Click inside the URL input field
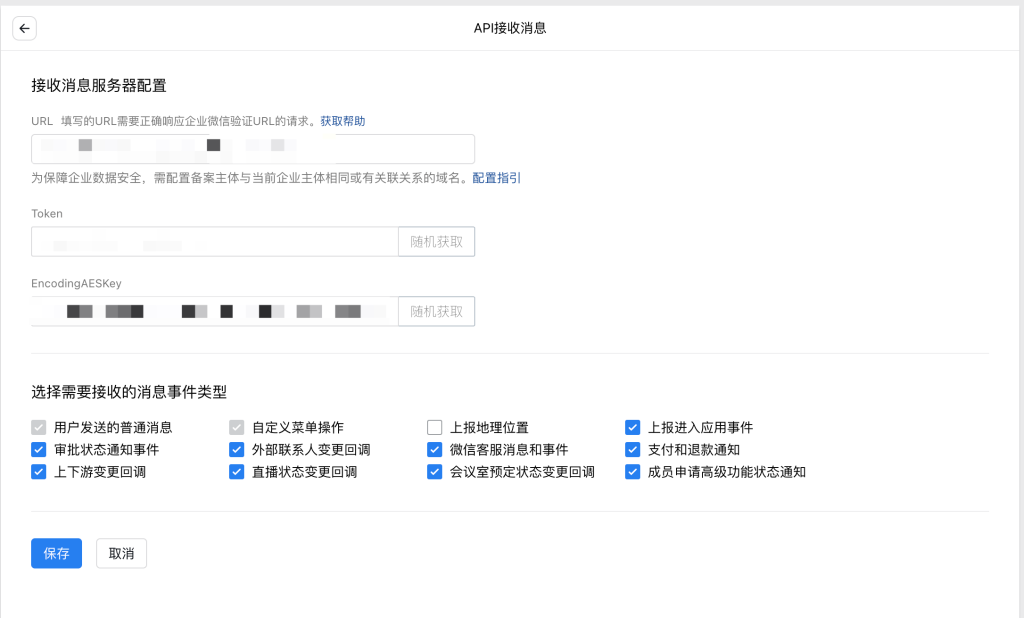This screenshot has width=1024, height=618. [250, 148]
